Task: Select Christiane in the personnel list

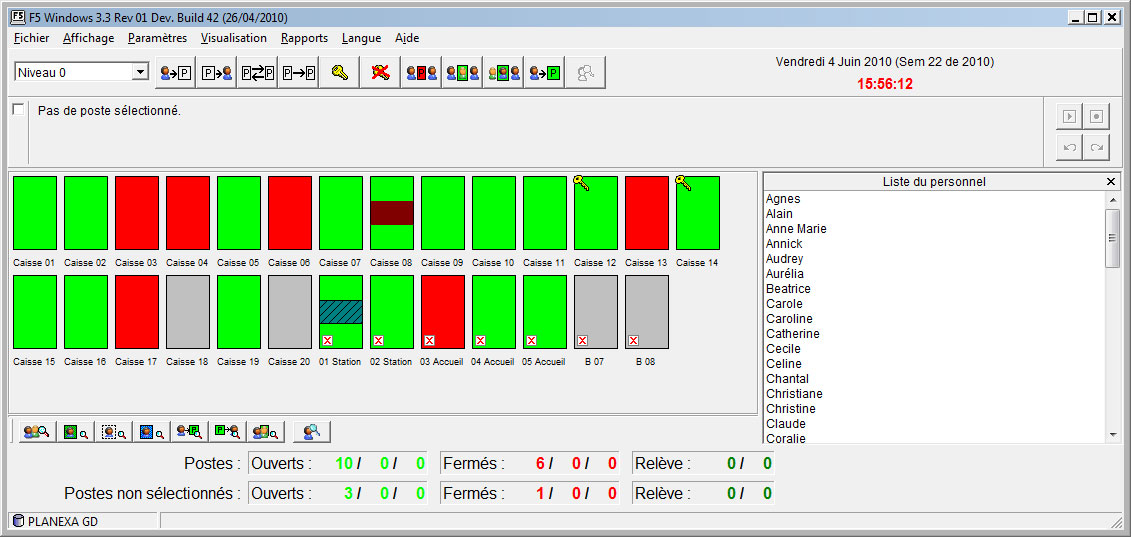Action: pos(794,393)
